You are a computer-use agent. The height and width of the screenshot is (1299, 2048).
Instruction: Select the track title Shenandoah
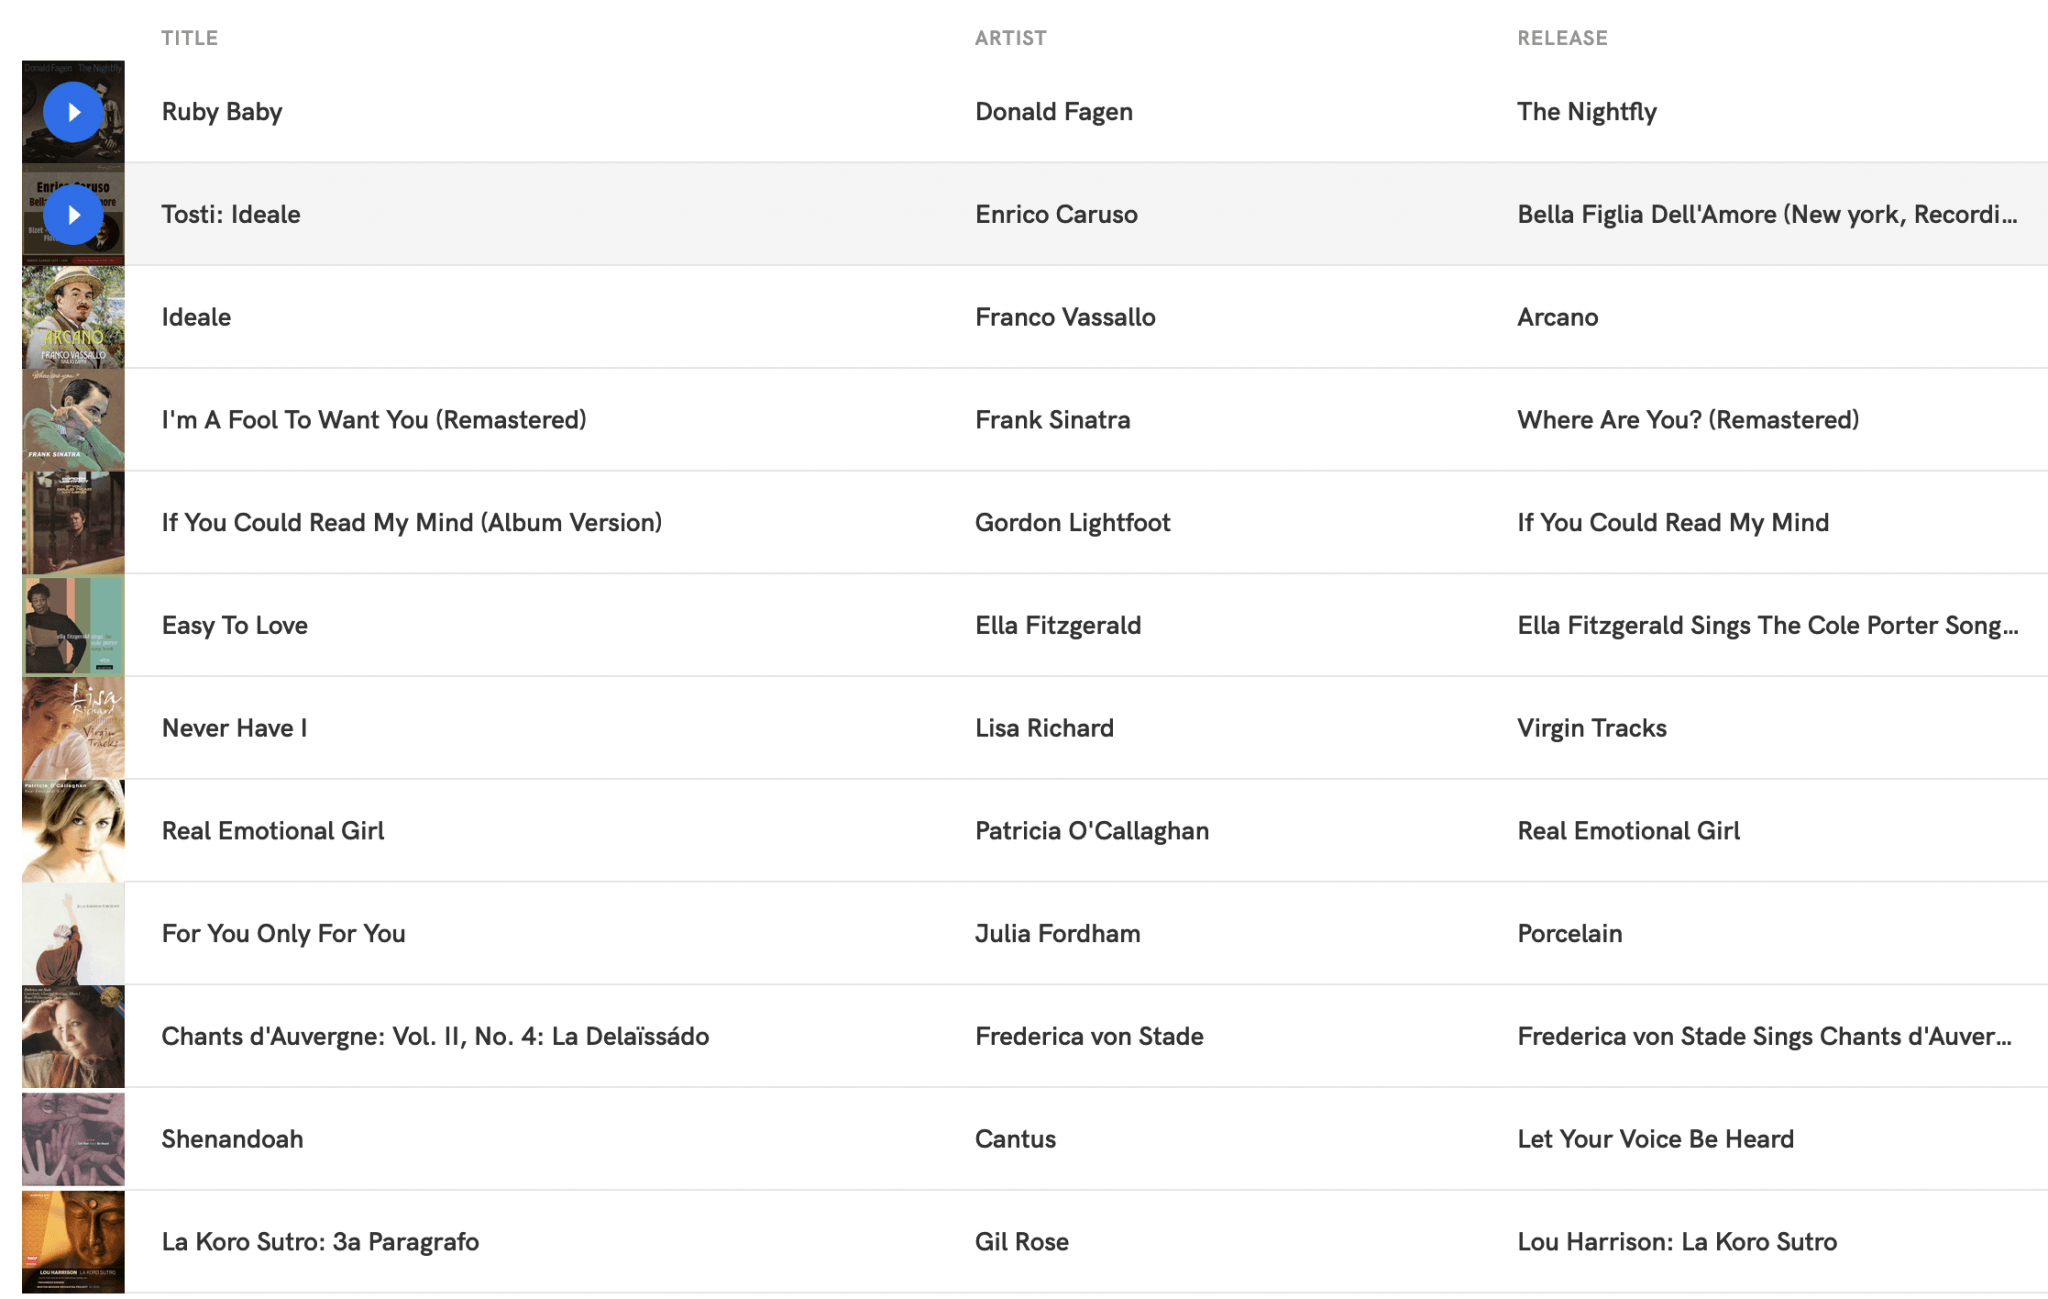[232, 1139]
